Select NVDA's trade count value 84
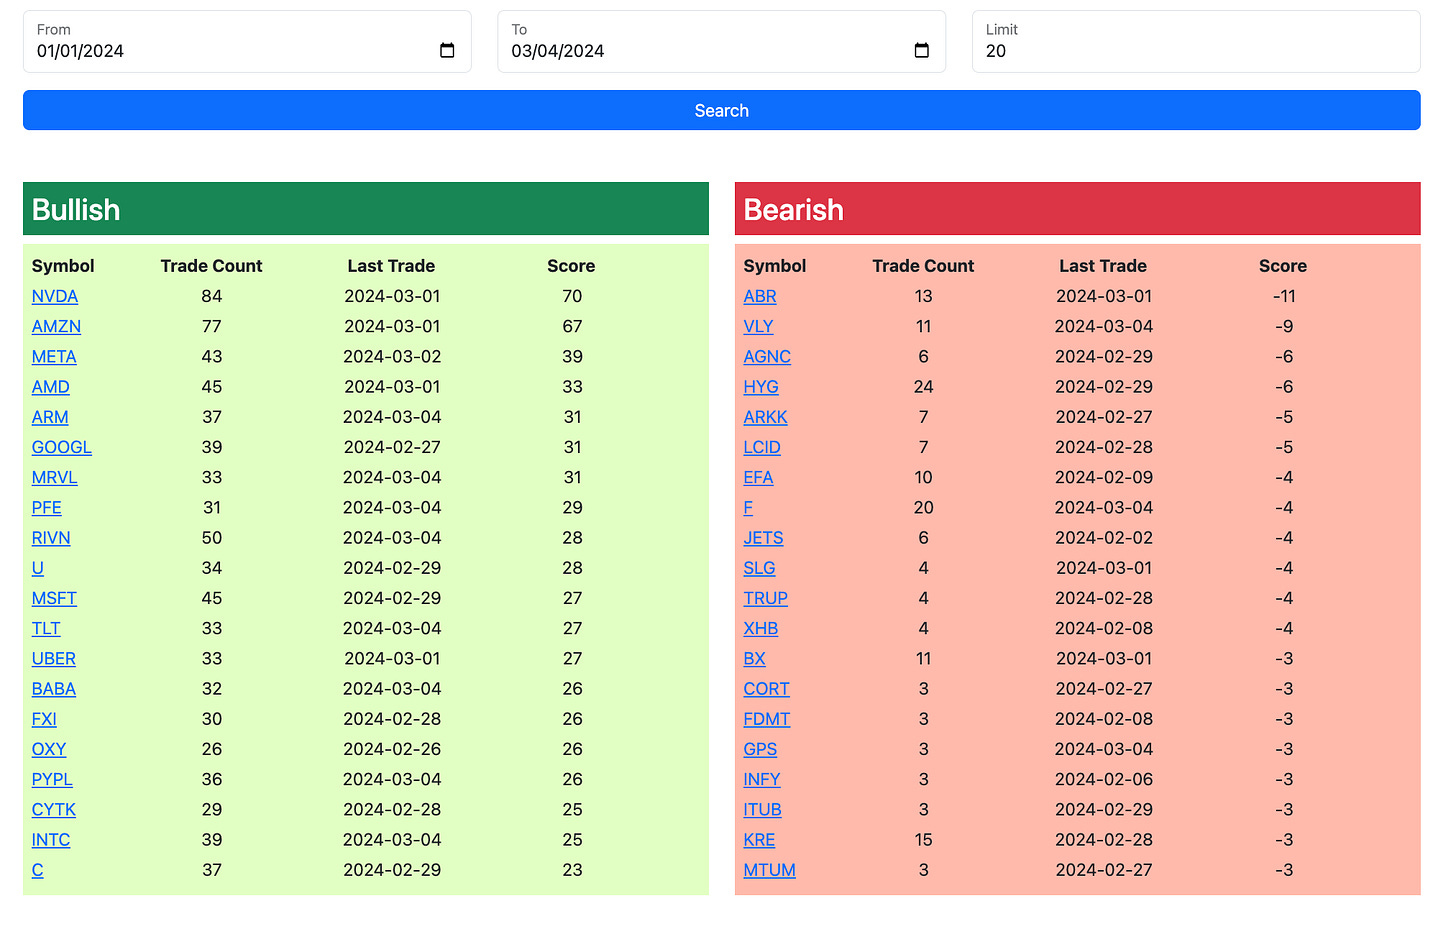This screenshot has height=932, width=1456. (x=212, y=296)
